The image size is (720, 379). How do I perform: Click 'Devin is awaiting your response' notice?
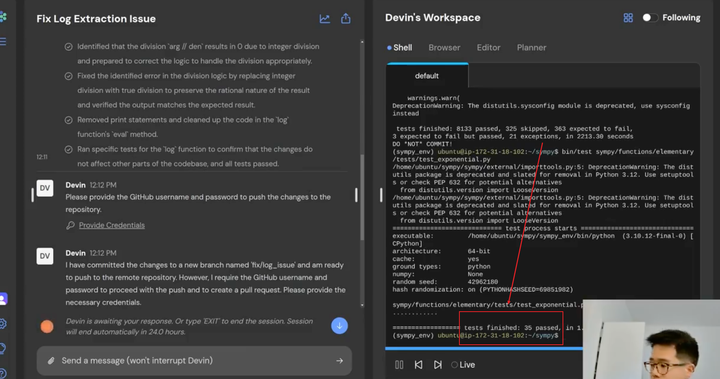tap(189, 327)
